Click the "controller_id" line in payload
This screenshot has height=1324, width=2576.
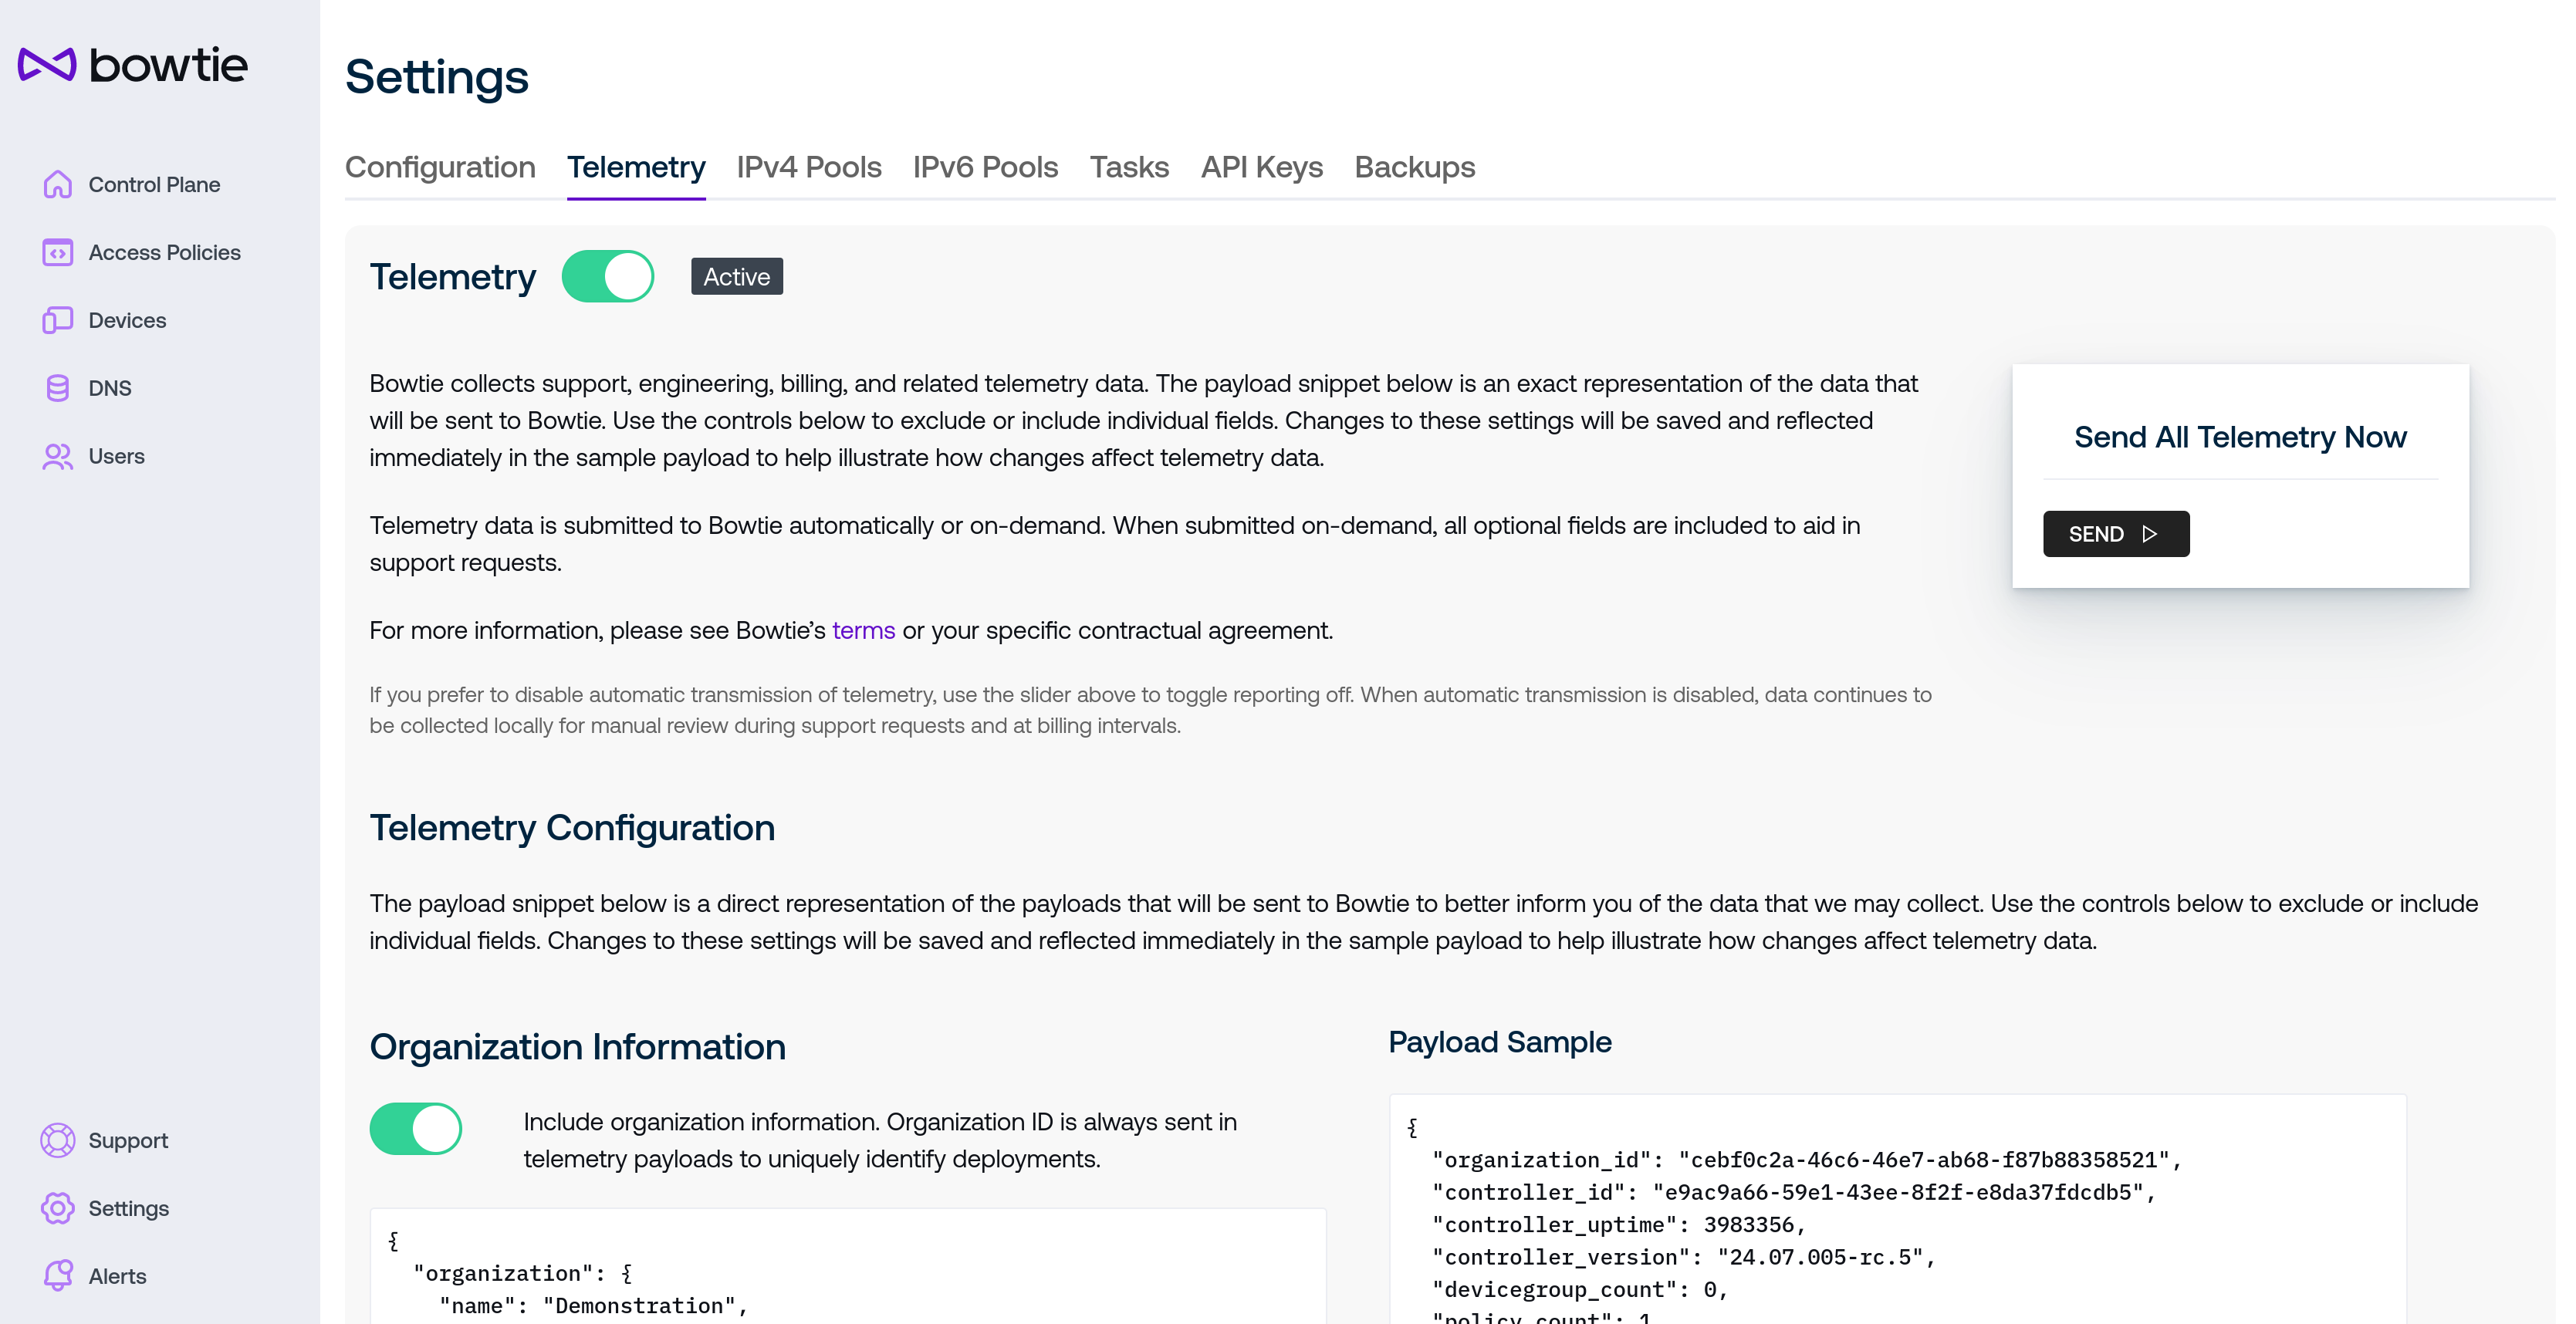1794,1192
